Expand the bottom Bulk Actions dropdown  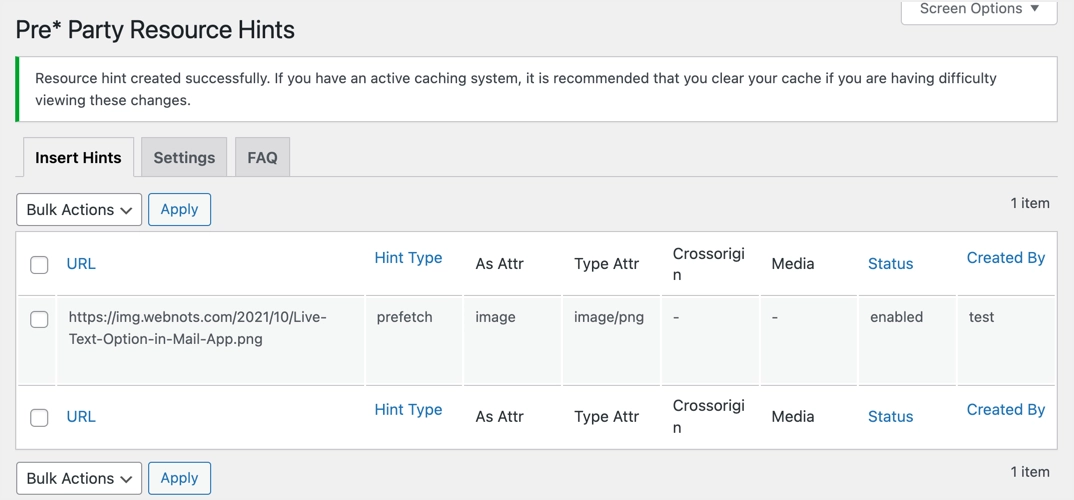pyautogui.click(x=79, y=478)
